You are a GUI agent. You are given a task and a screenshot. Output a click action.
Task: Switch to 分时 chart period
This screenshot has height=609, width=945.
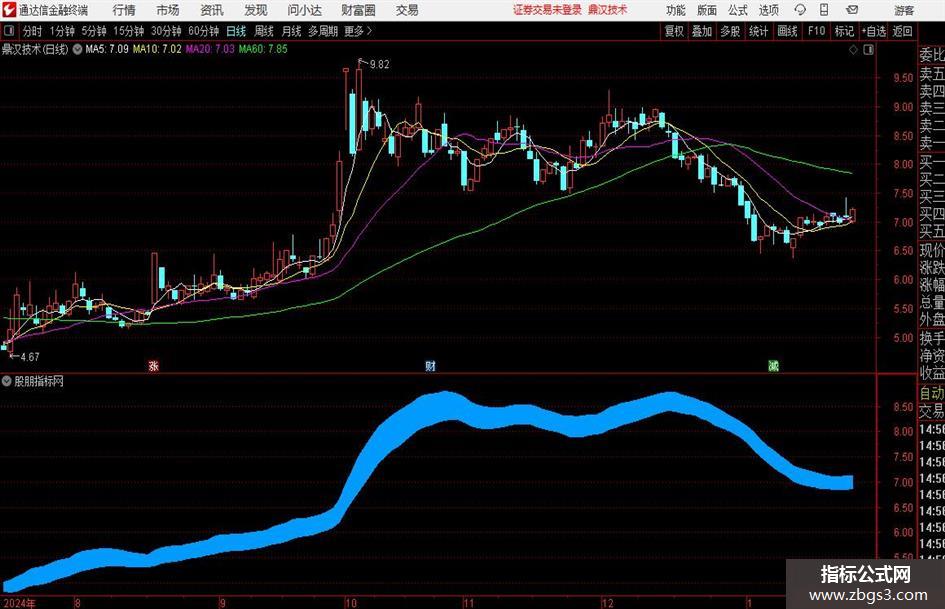pos(33,31)
